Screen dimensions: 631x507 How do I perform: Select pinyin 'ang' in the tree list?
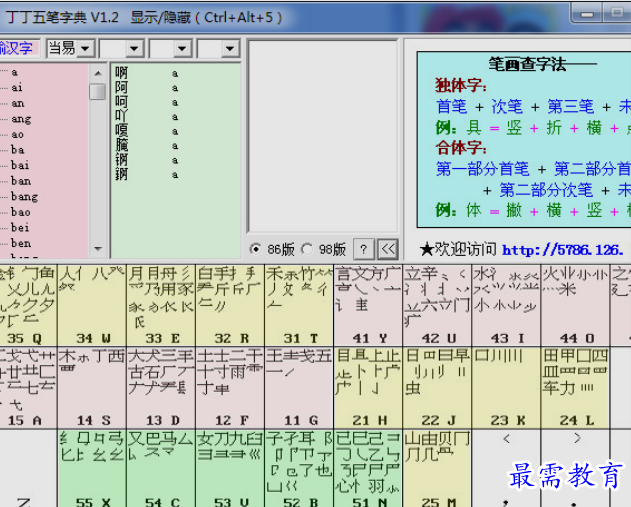pos(21,119)
